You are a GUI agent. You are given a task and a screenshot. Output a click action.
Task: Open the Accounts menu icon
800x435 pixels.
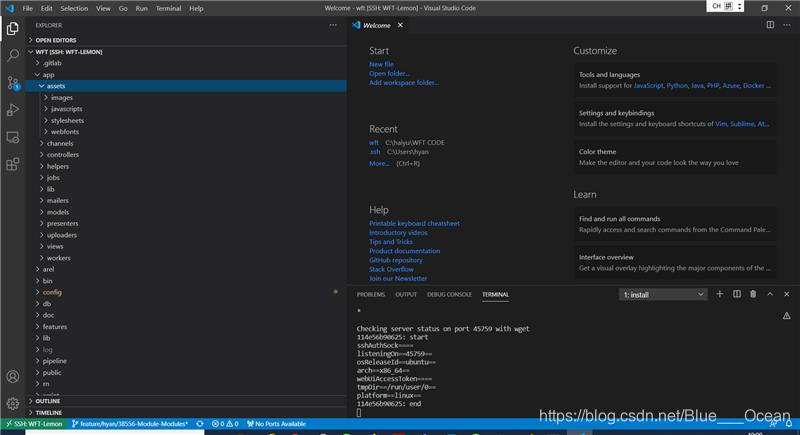[x=13, y=377]
